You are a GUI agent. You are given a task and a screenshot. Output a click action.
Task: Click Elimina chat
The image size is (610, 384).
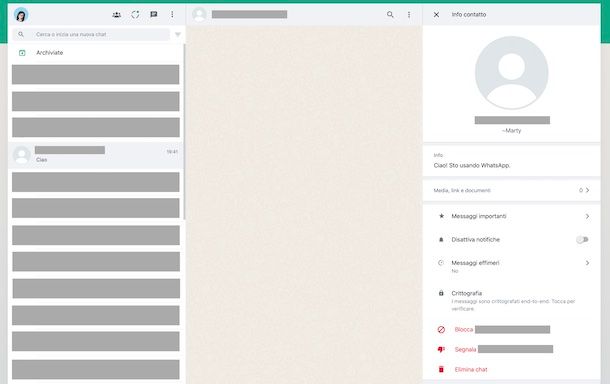tap(471, 370)
